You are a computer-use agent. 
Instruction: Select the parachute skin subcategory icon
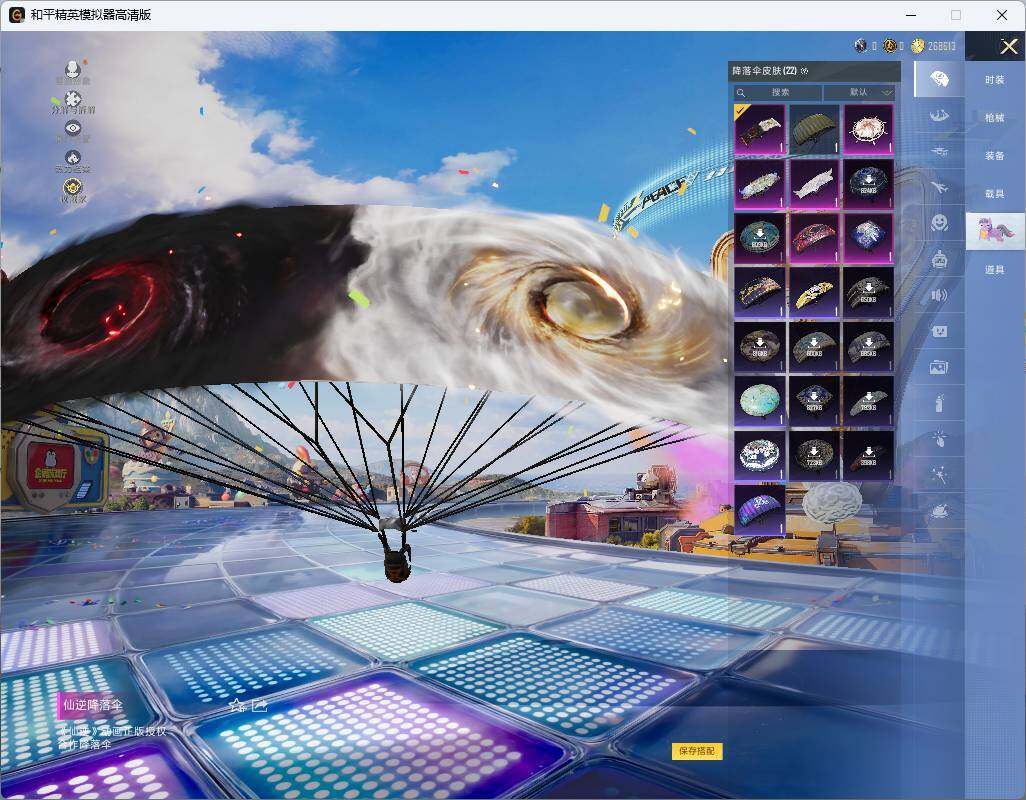(x=939, y=79)
